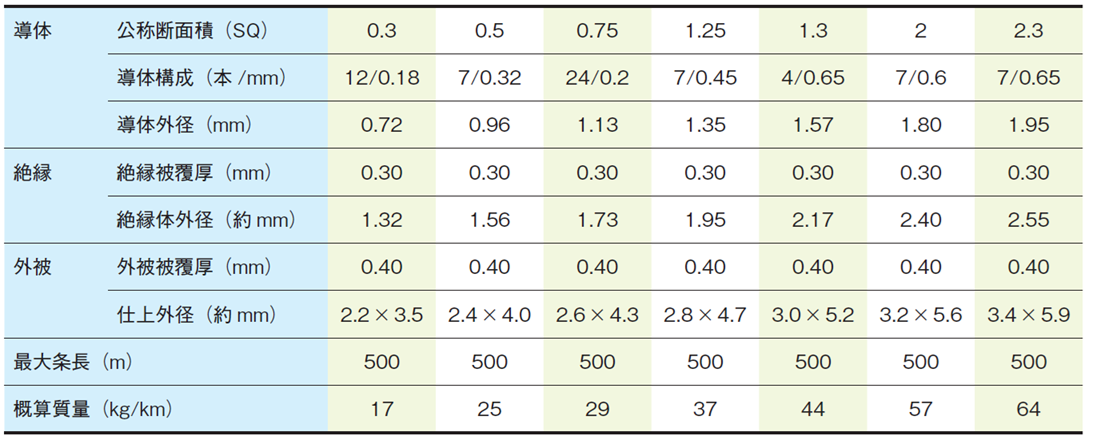This screenshot has height=443, width=1100.
Task: Click the 2.2 × 3.5 finished diameter cell
Action: (x=381, y=315)
